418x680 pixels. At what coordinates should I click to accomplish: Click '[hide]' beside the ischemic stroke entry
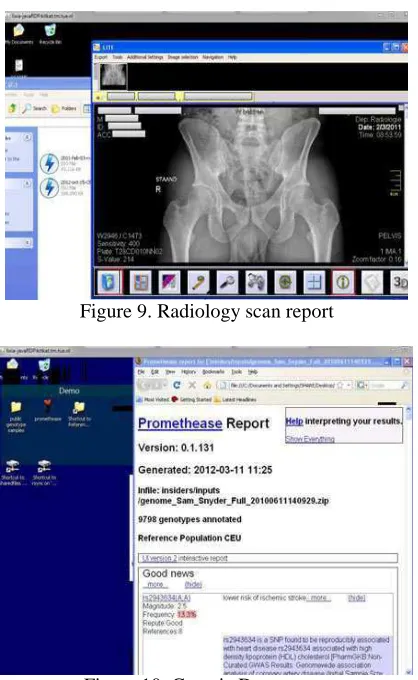click(356, 598)
